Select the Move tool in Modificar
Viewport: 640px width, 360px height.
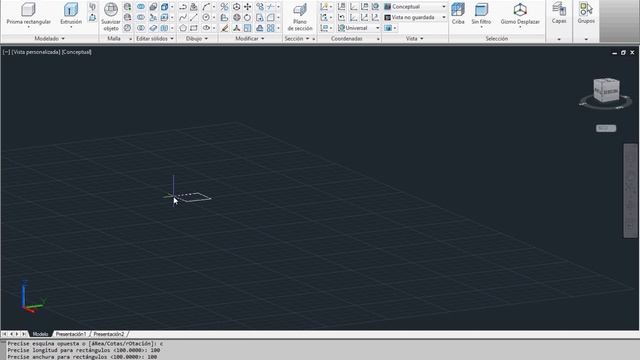coord(247,7)
